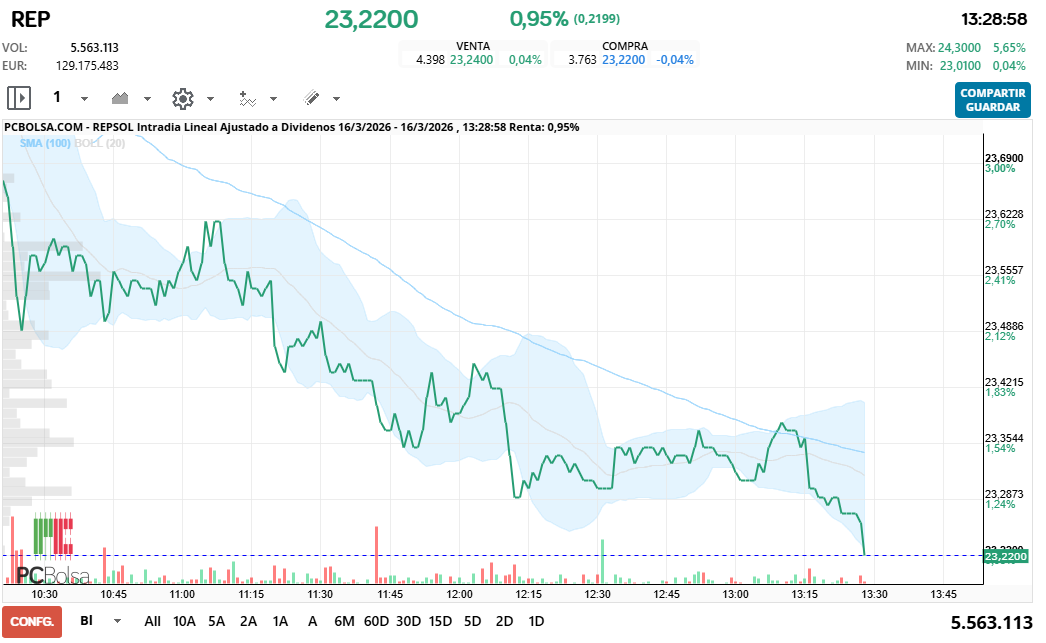
Task: Click the GUARDAR button
Action: 992,107
